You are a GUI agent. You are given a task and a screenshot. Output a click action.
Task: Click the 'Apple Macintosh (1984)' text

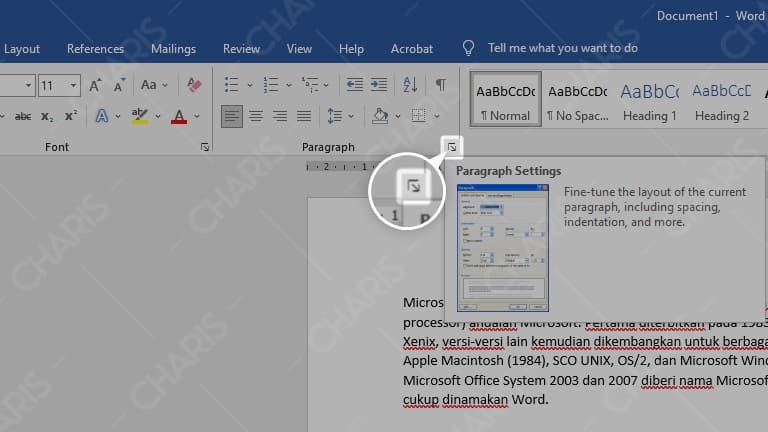click(475, 361)
